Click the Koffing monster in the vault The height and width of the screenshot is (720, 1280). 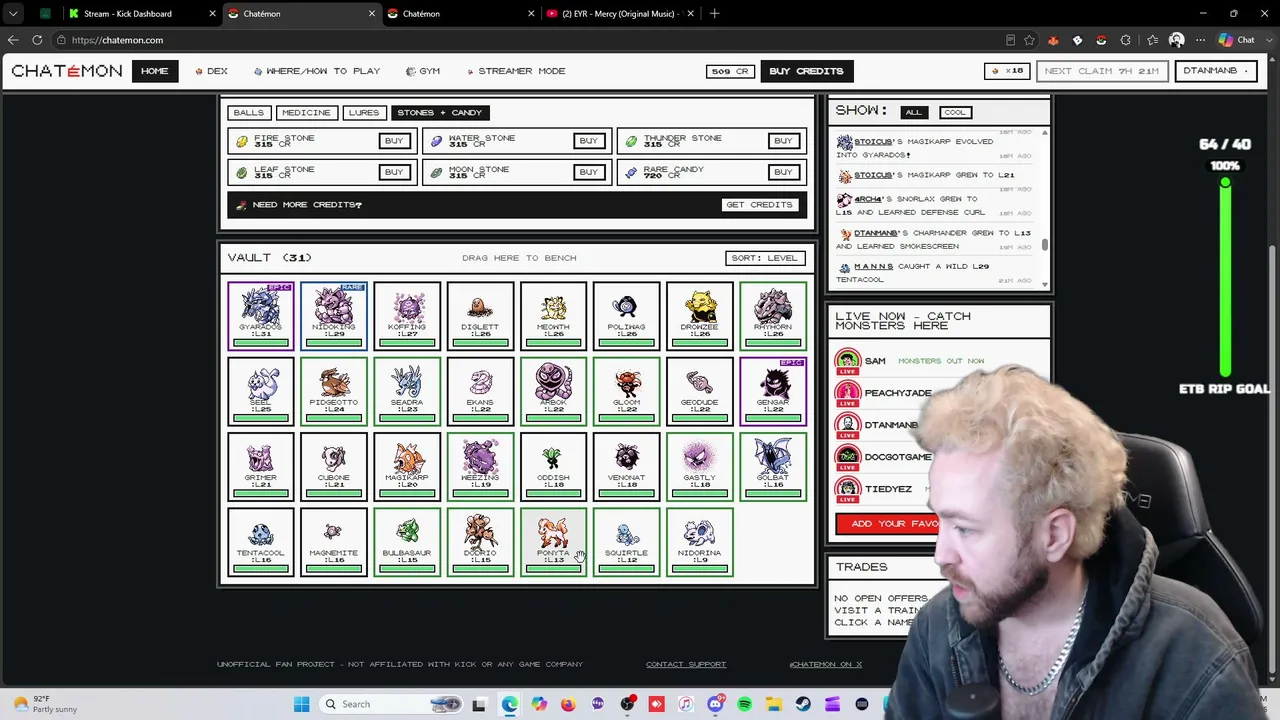pos(407,316)
